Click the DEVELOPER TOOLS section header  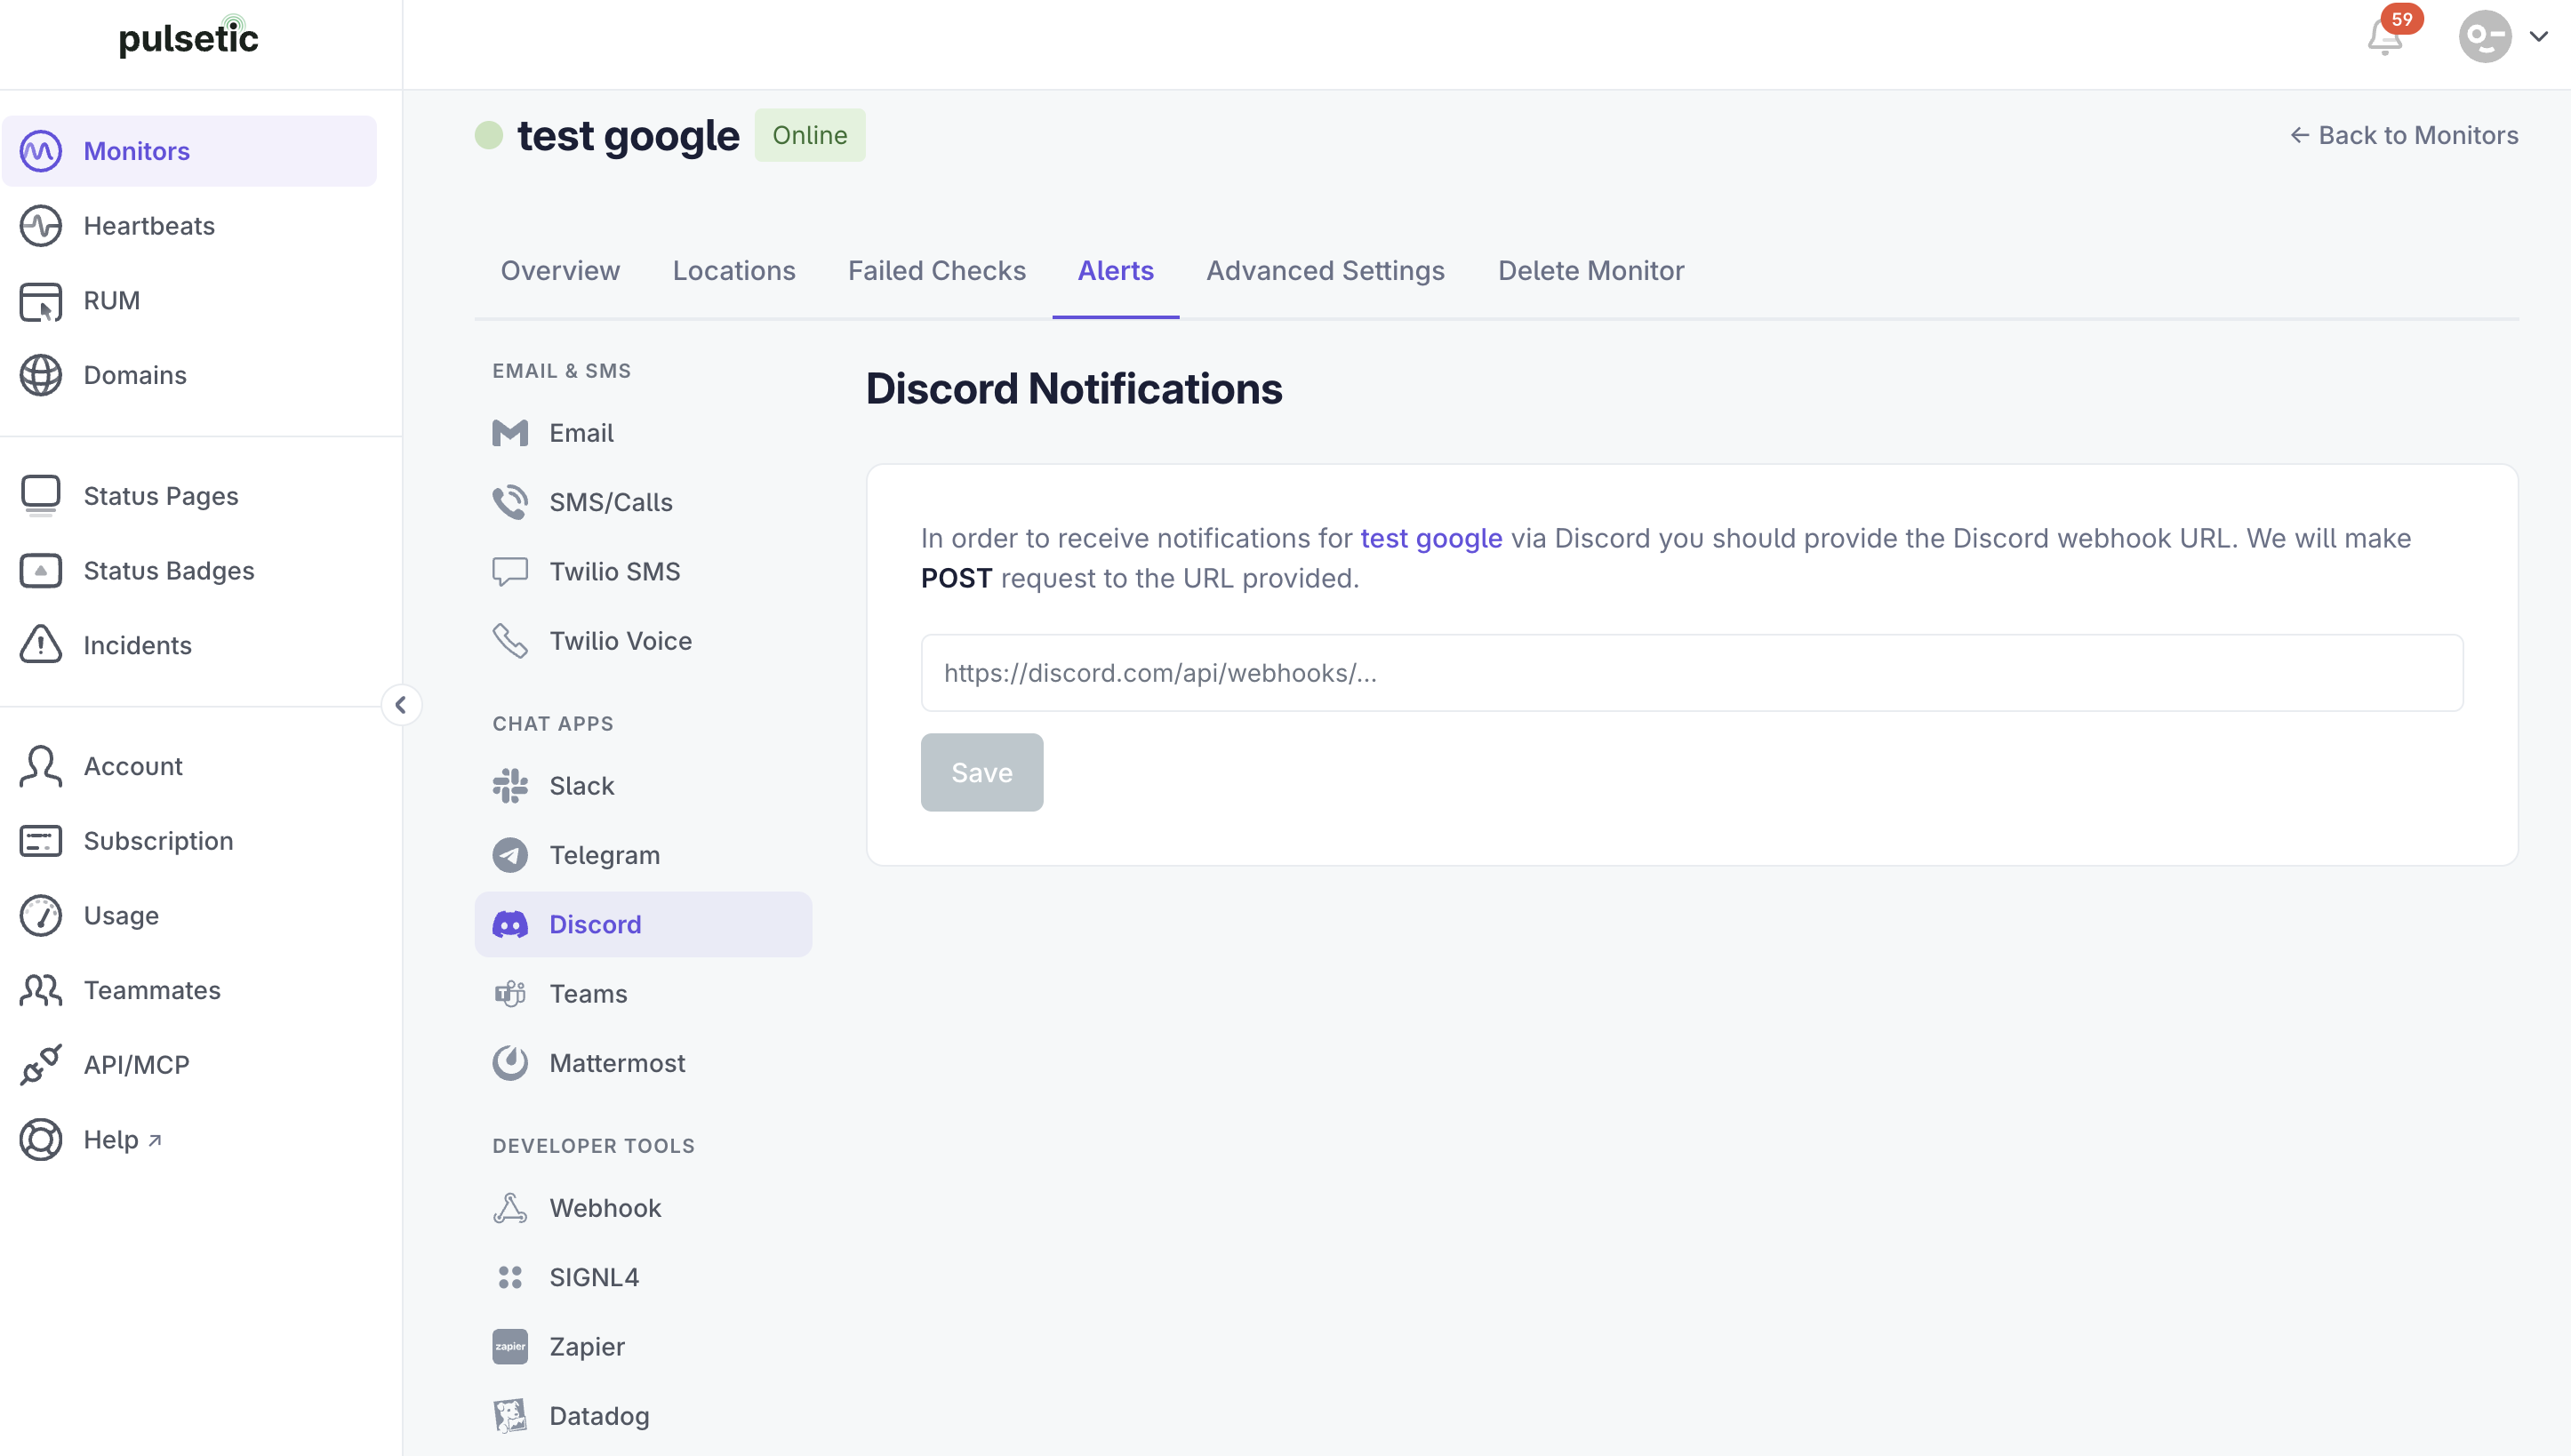point(594,1146)
